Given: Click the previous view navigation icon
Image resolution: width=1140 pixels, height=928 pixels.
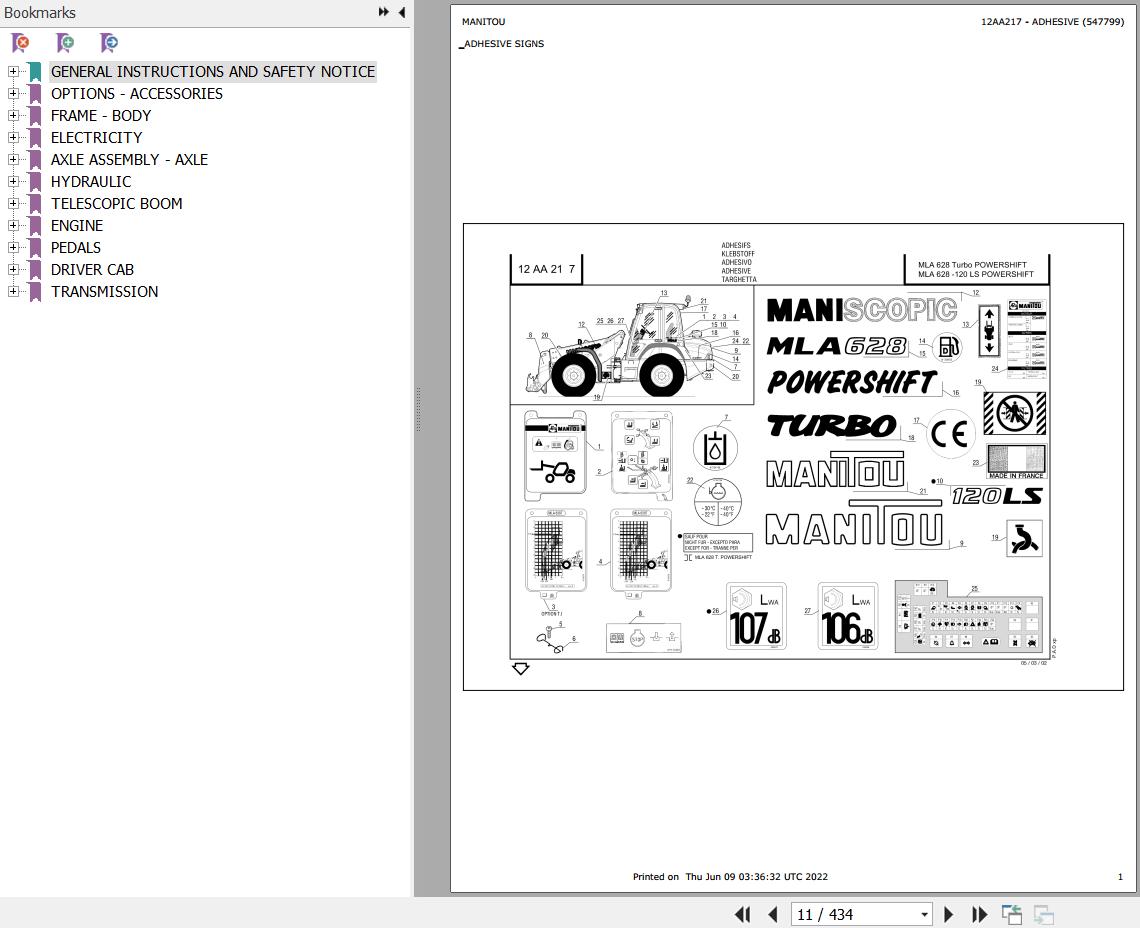Looking at the screenshot, I should (x=1012, y=914).
